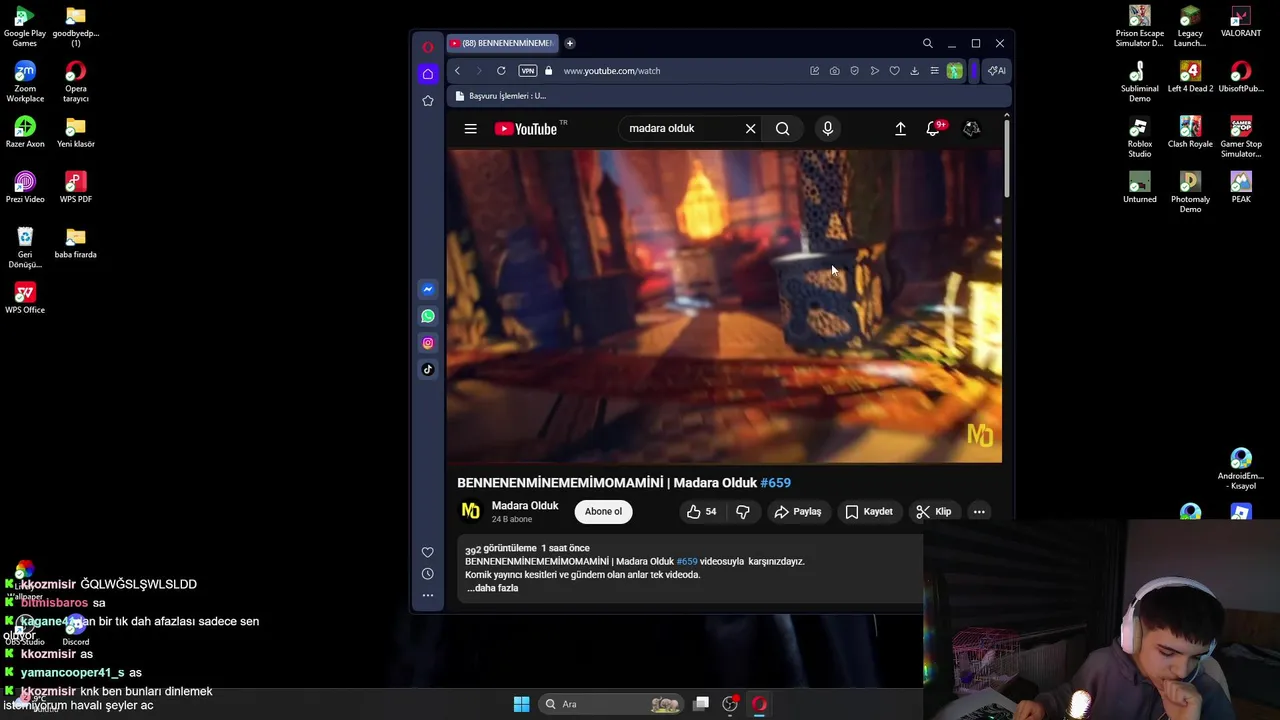The image size is (1280, 720).
Task: Open bookmarks star in Opera sidebar
Action: point(428,101)
